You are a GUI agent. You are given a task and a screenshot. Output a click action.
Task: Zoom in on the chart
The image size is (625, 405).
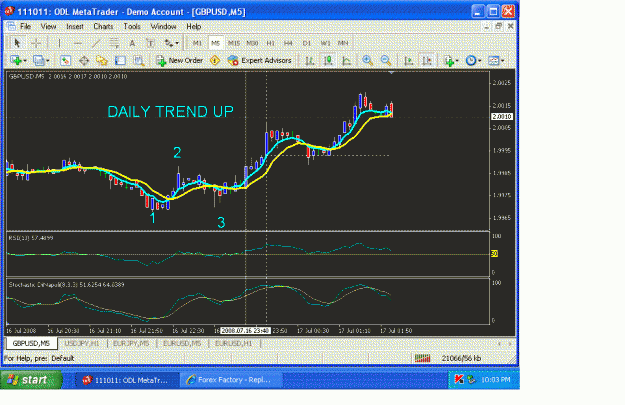coord(368,61)
